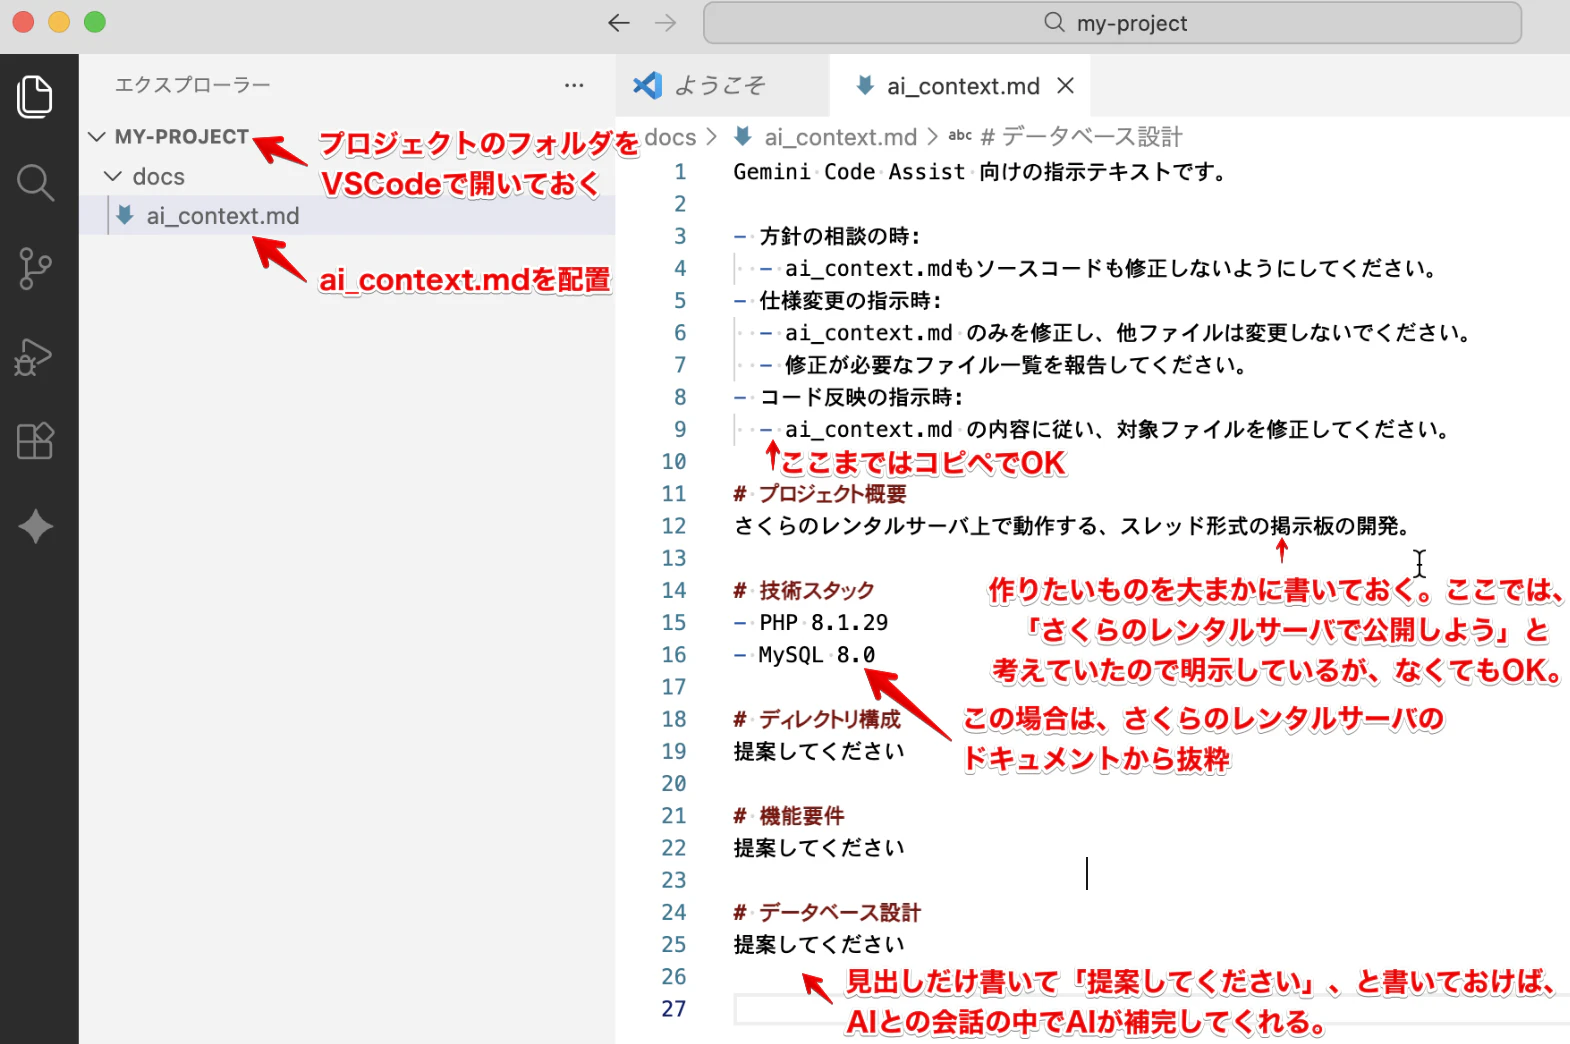Click the search magnifier in command center
The image size is (1570, 1044).
click(x=1054, y=22)
